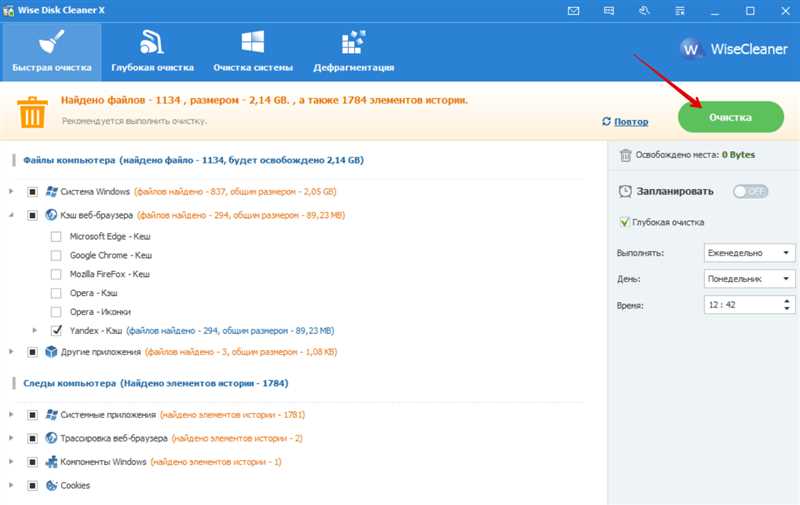The height and width of the screenshot is (505, 800).
Task: Open the mail envelope icon in title bar
Action: click(573, 11)
